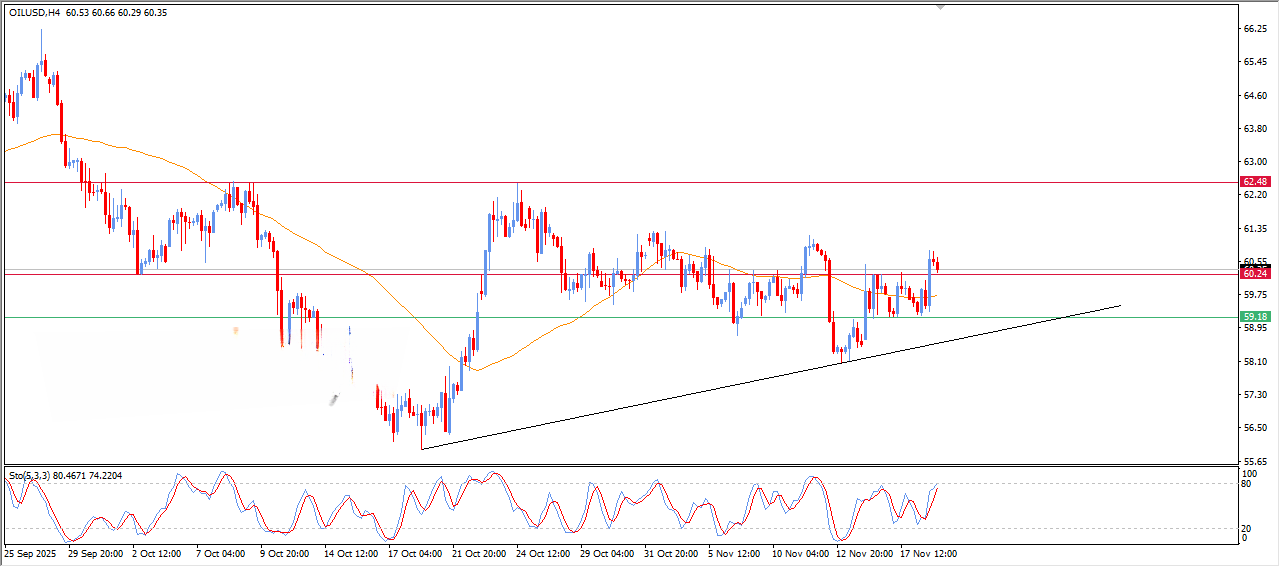The height and width of the screenshot is (567, 1280).
Task: Click the Sto(5,3,3) indicator label
Action: coord(35,476)
